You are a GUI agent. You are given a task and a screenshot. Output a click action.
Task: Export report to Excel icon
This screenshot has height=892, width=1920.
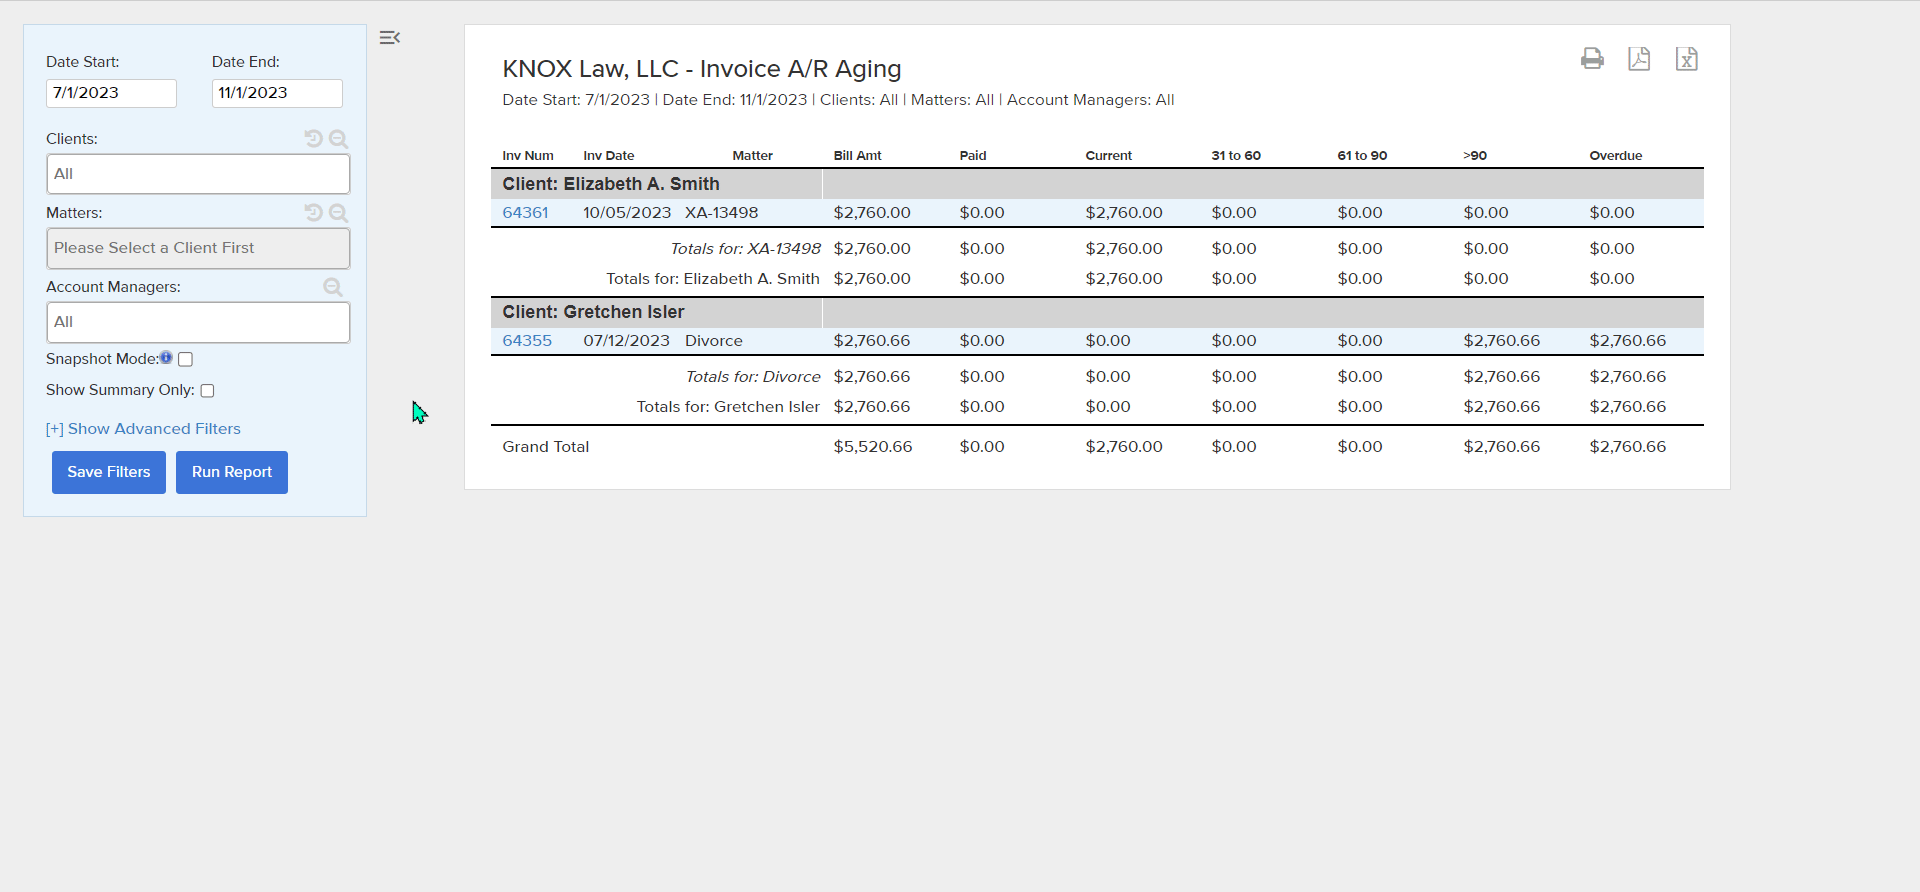coord(1687,59)
